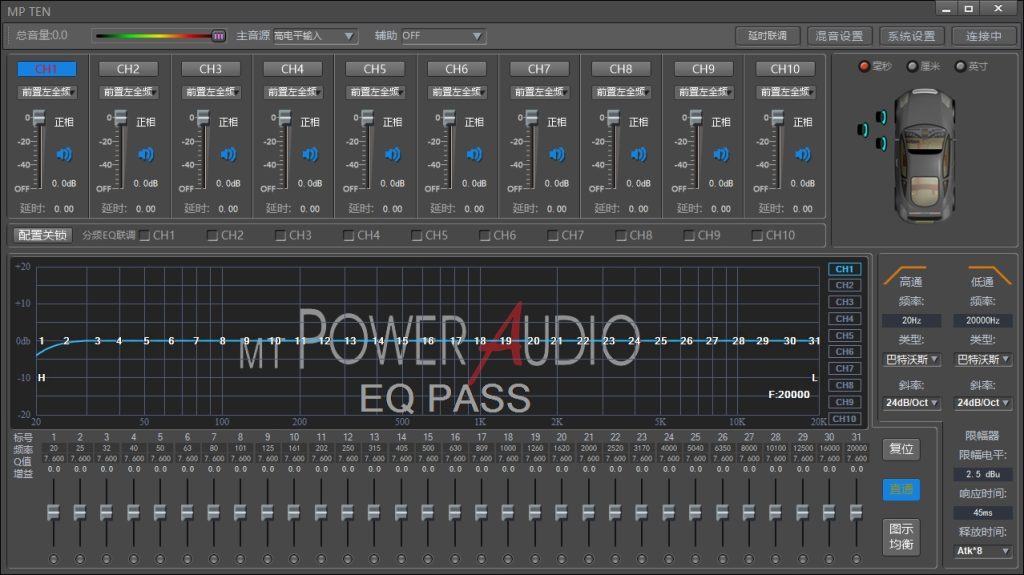1024x575 pixels.
Task: Check the CH6 EQ link checkbox
Action: tap(485, 235)
